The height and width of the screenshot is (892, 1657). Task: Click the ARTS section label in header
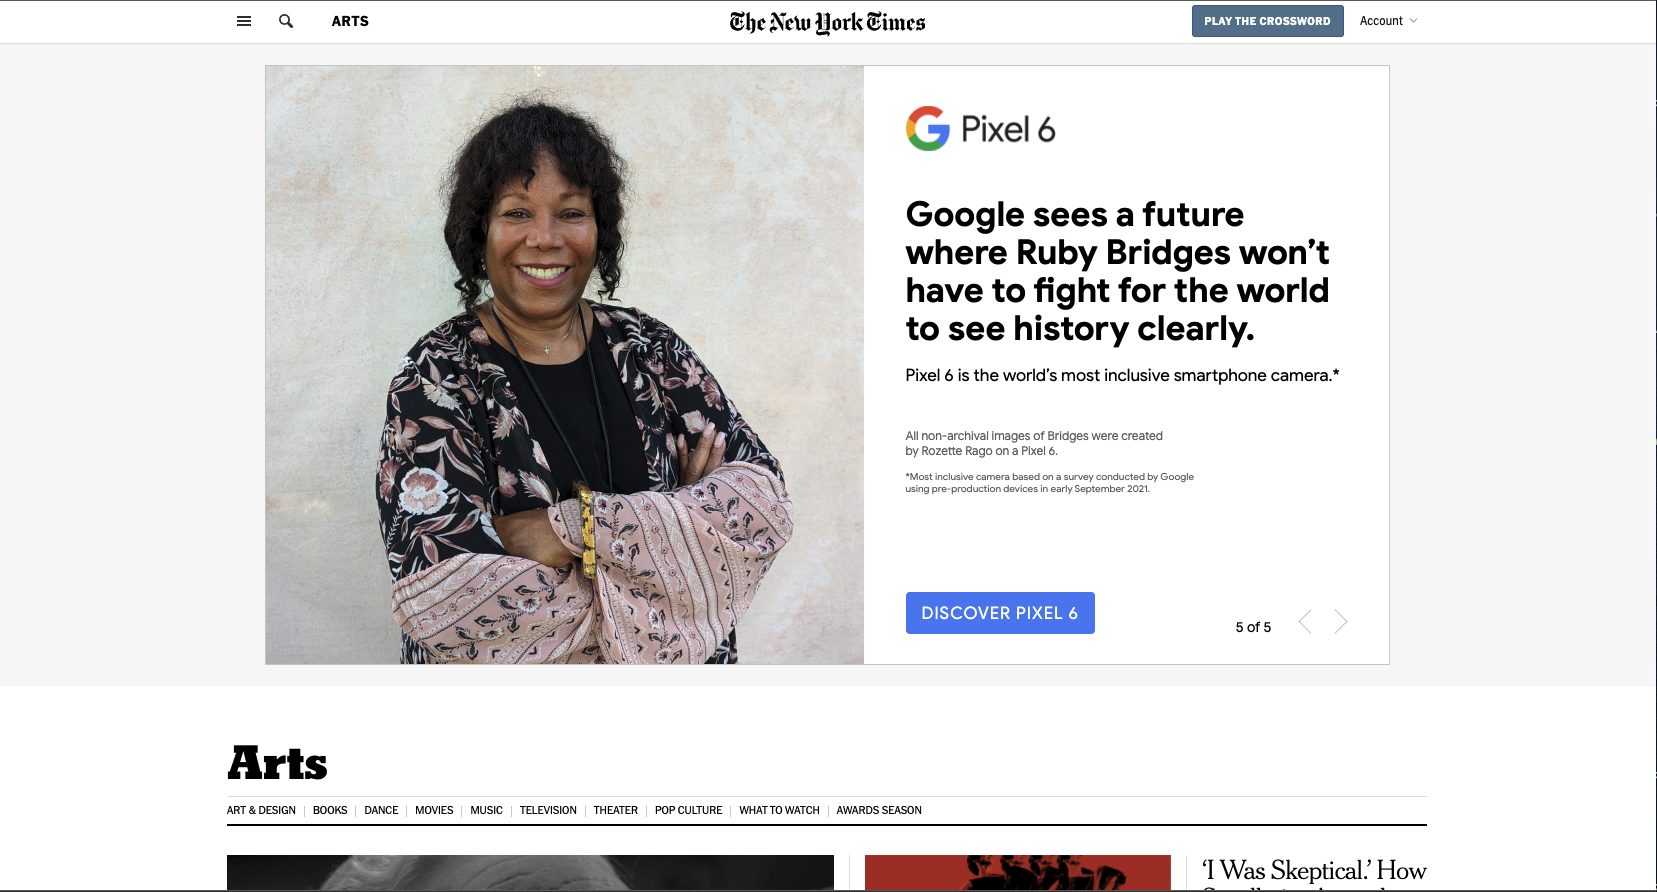[350, 21]
